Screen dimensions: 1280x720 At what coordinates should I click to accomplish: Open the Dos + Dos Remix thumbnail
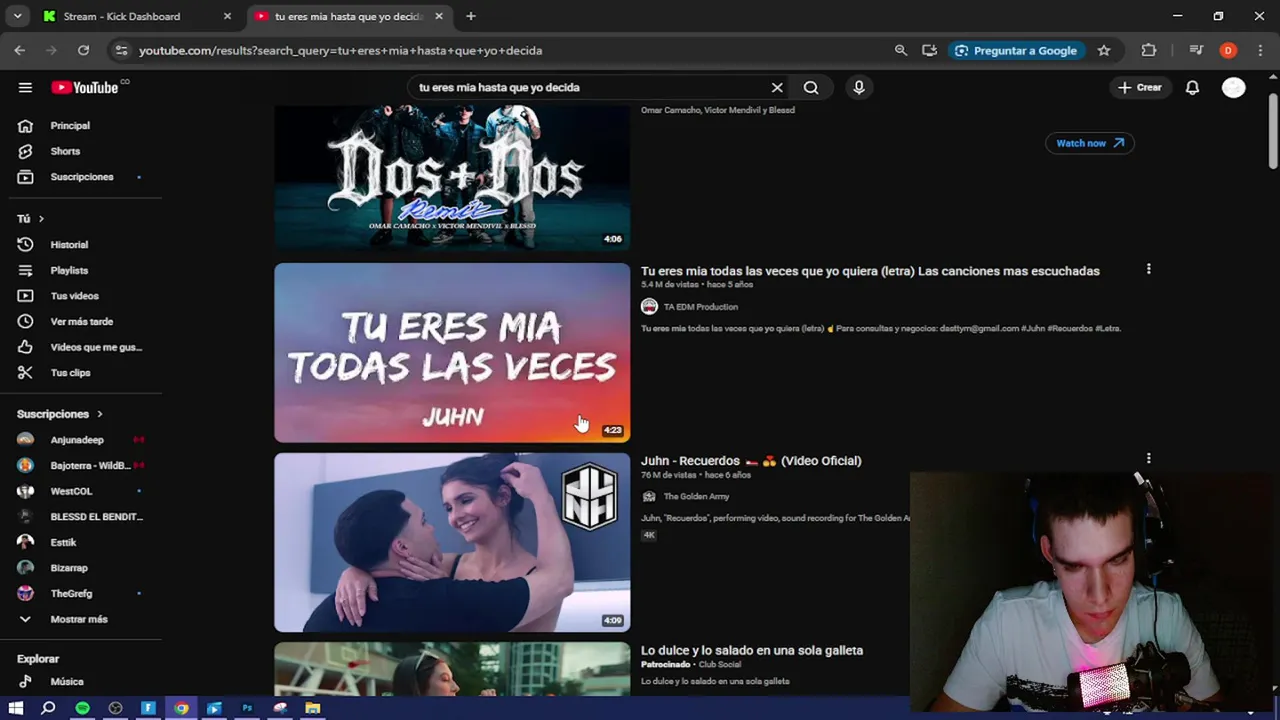coord(452,177)
